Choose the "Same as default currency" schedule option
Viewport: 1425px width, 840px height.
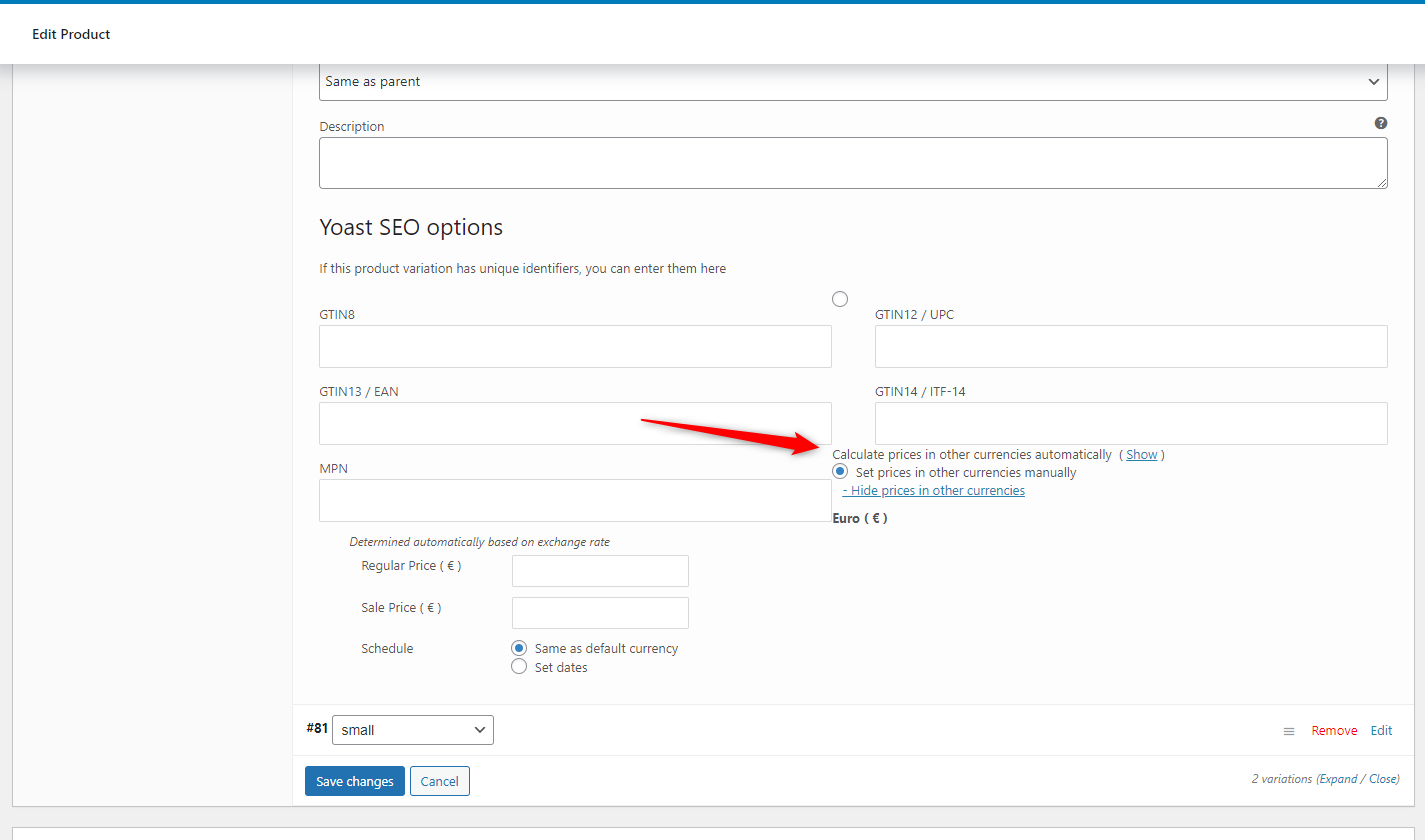519,648
